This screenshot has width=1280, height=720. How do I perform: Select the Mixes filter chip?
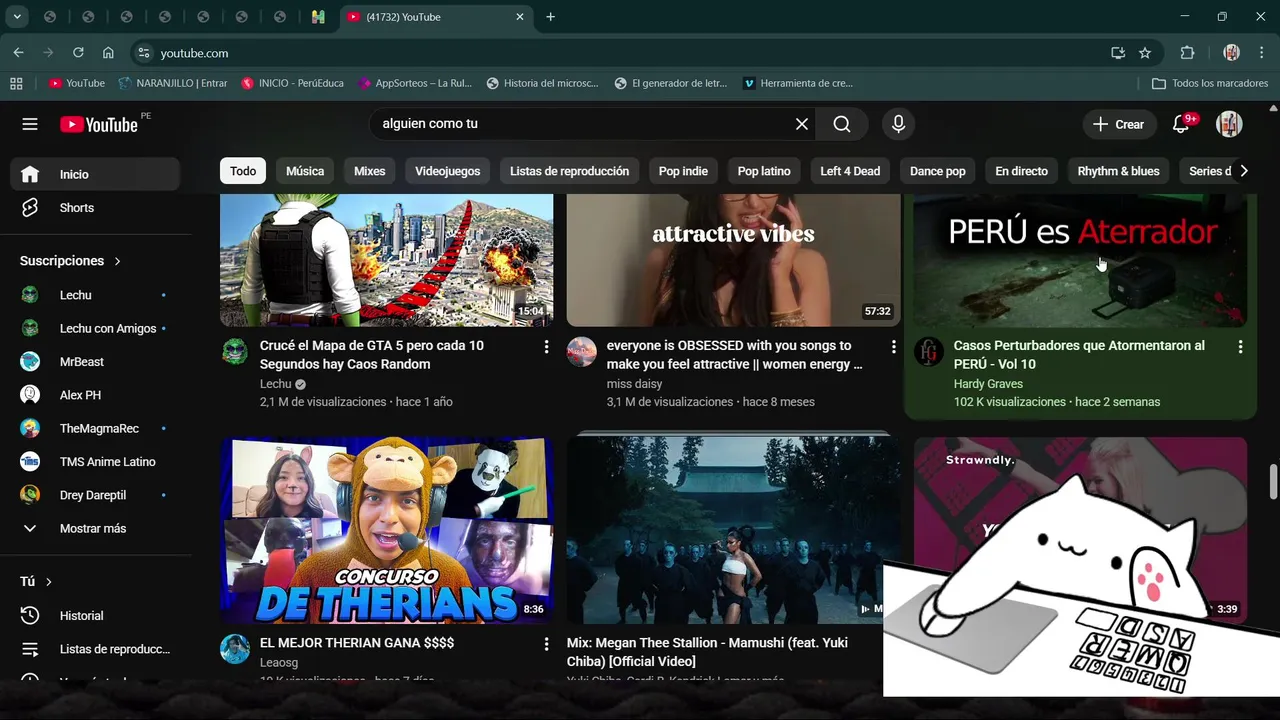(x=369, y=171)
